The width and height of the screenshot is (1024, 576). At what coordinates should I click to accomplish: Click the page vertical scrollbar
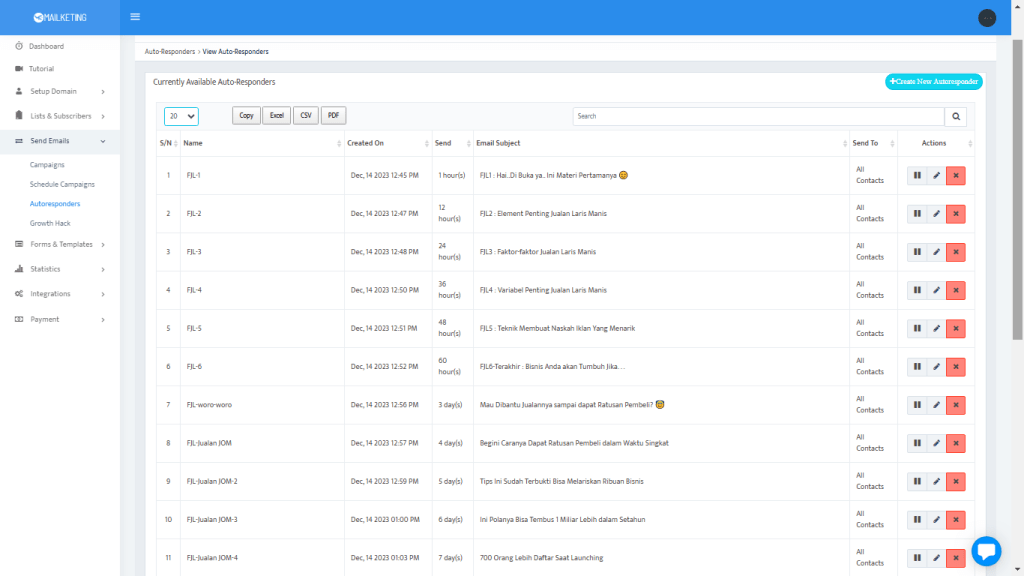click(1017, 189)
